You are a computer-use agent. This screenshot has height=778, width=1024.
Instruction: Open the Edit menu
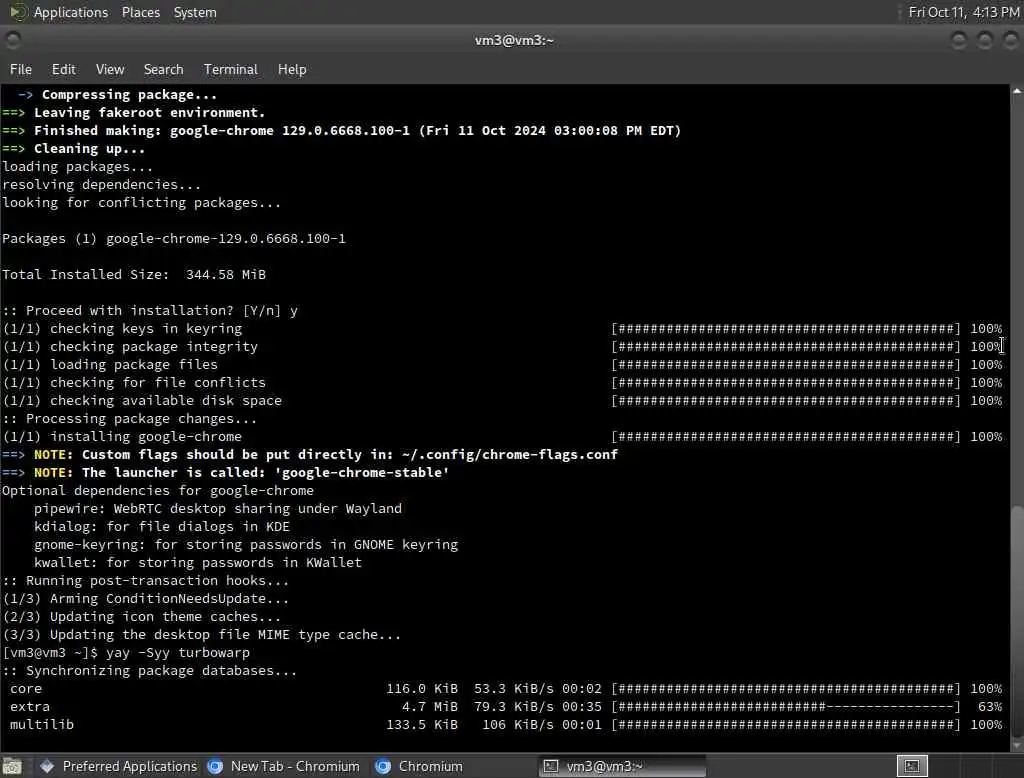[63, 69]
